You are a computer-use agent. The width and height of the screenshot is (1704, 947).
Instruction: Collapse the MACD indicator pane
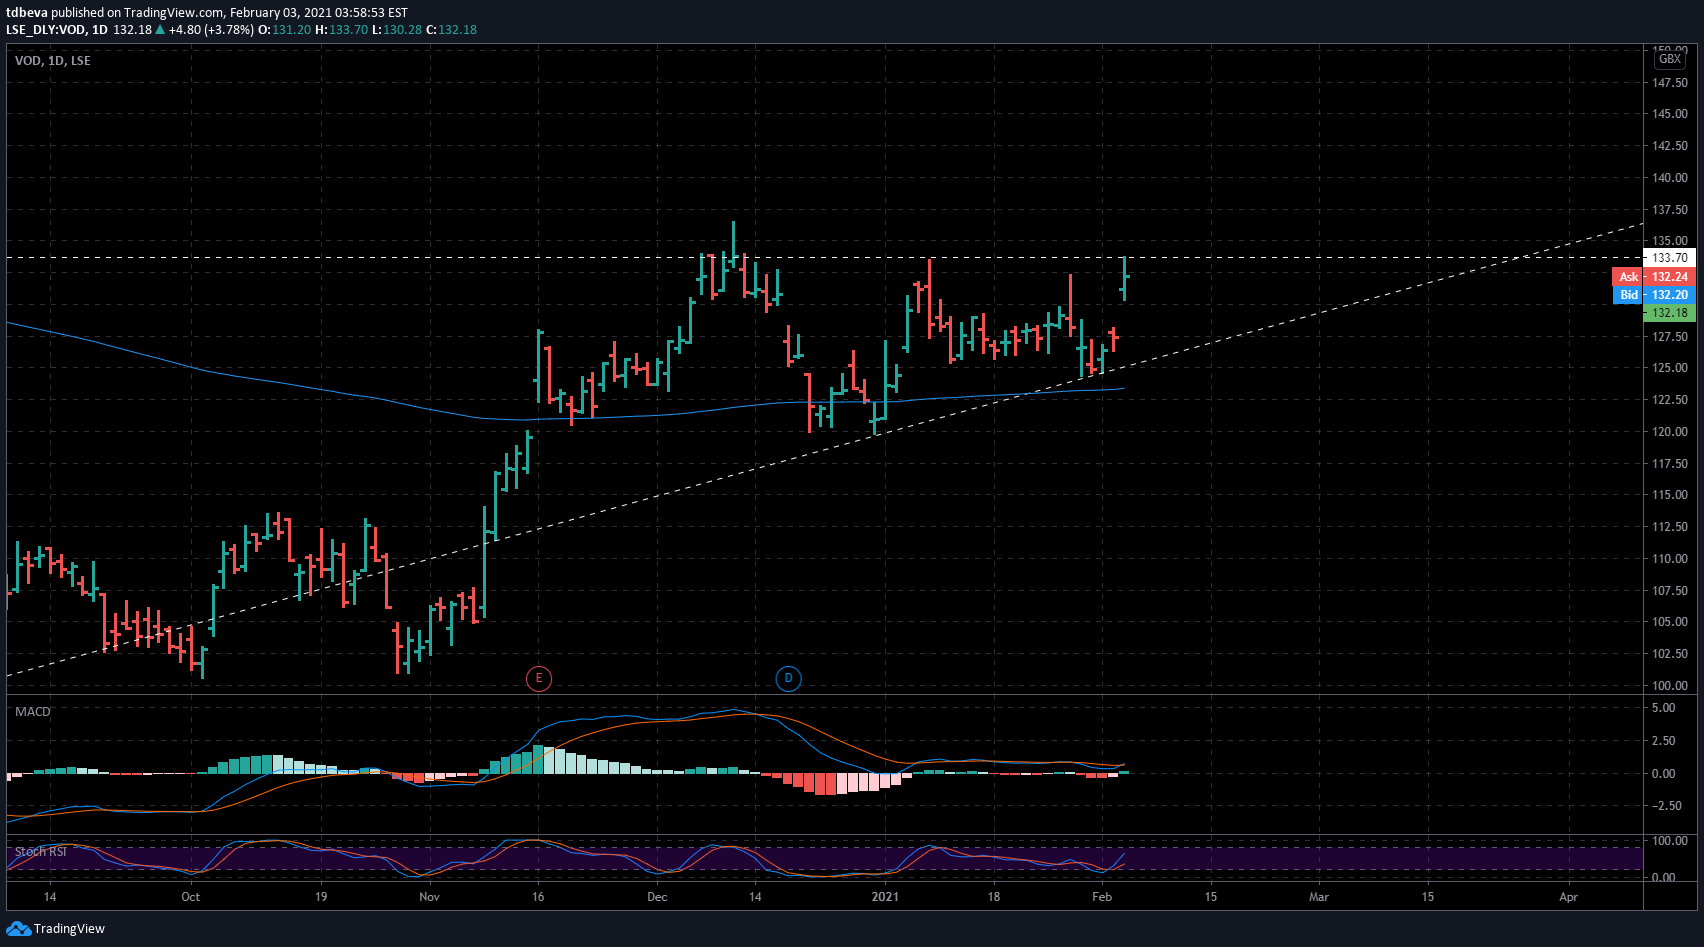click(x=31, y=711)
